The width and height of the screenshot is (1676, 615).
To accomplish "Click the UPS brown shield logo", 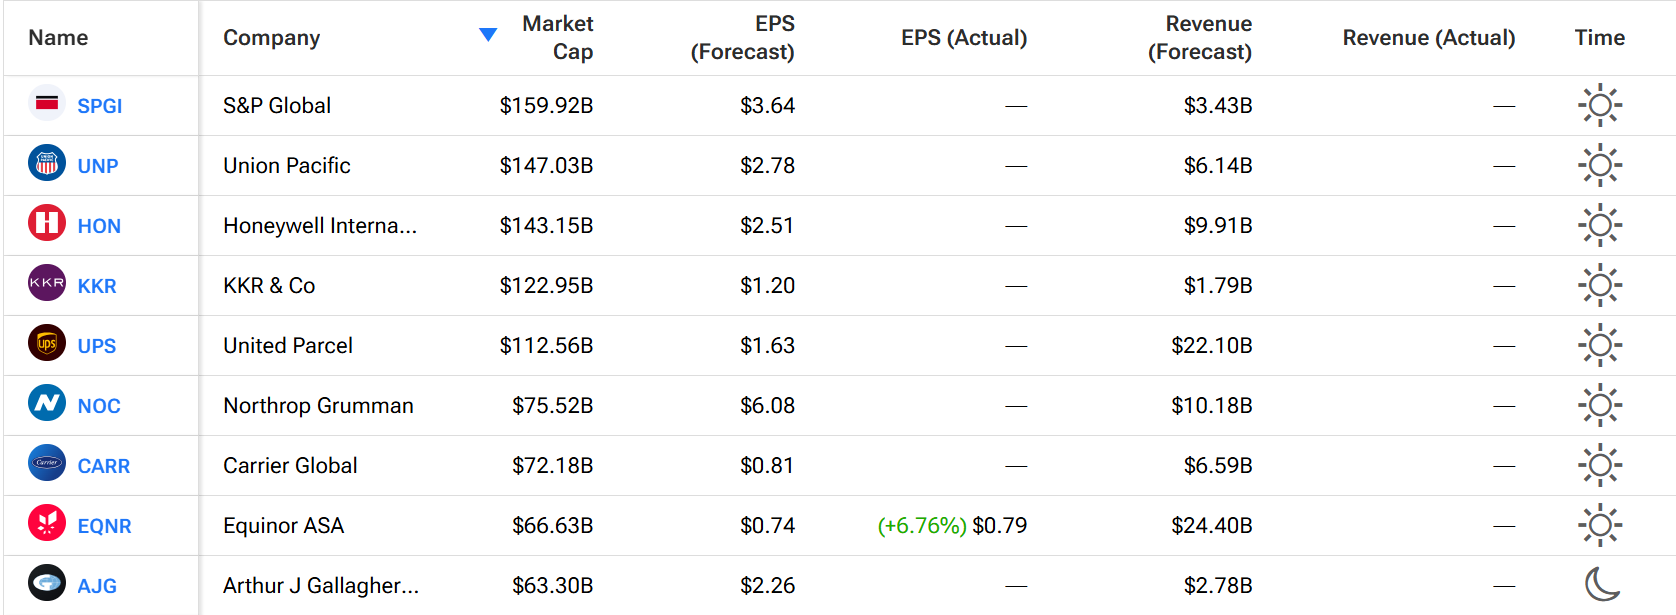I will coord(47,343).
